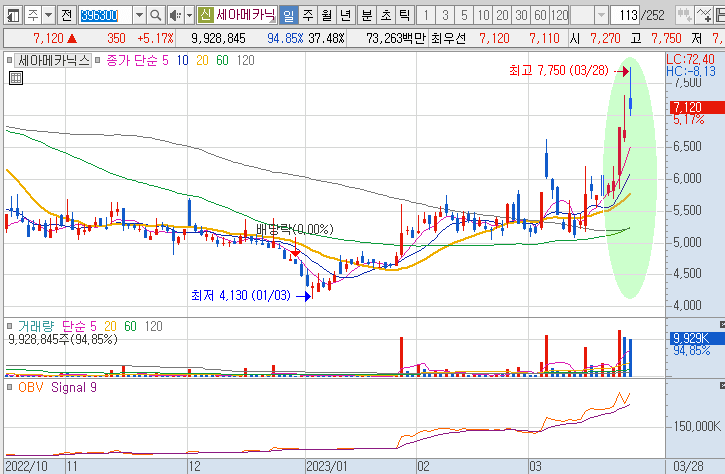Click the stock code input field 396300
Viewport: 725px width, 474px height.
(x=105, y=16)
